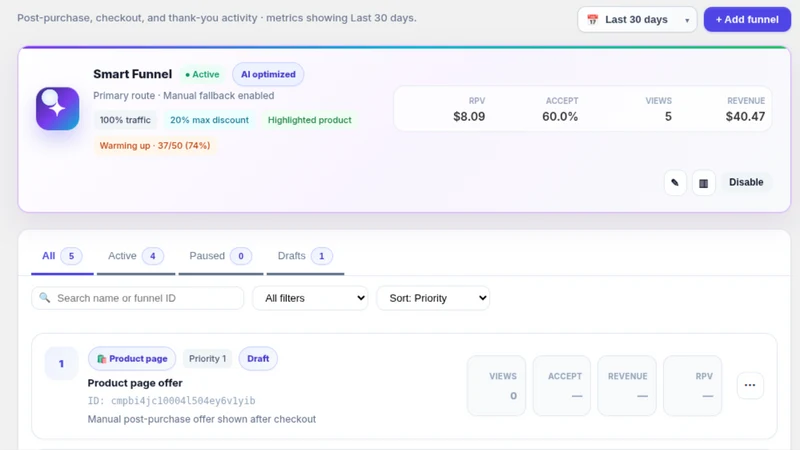Click the Priority 1 label
This screenshot has width=800, height=450.
(207, 359)
